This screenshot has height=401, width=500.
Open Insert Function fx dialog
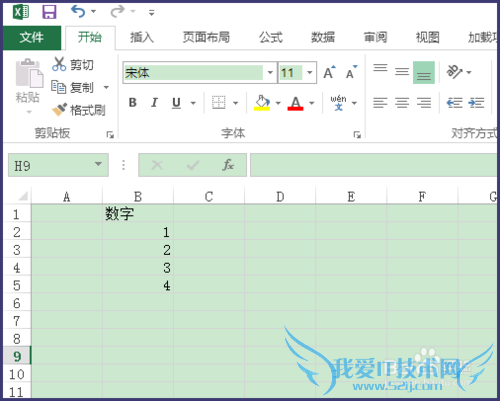pos(228,165)
